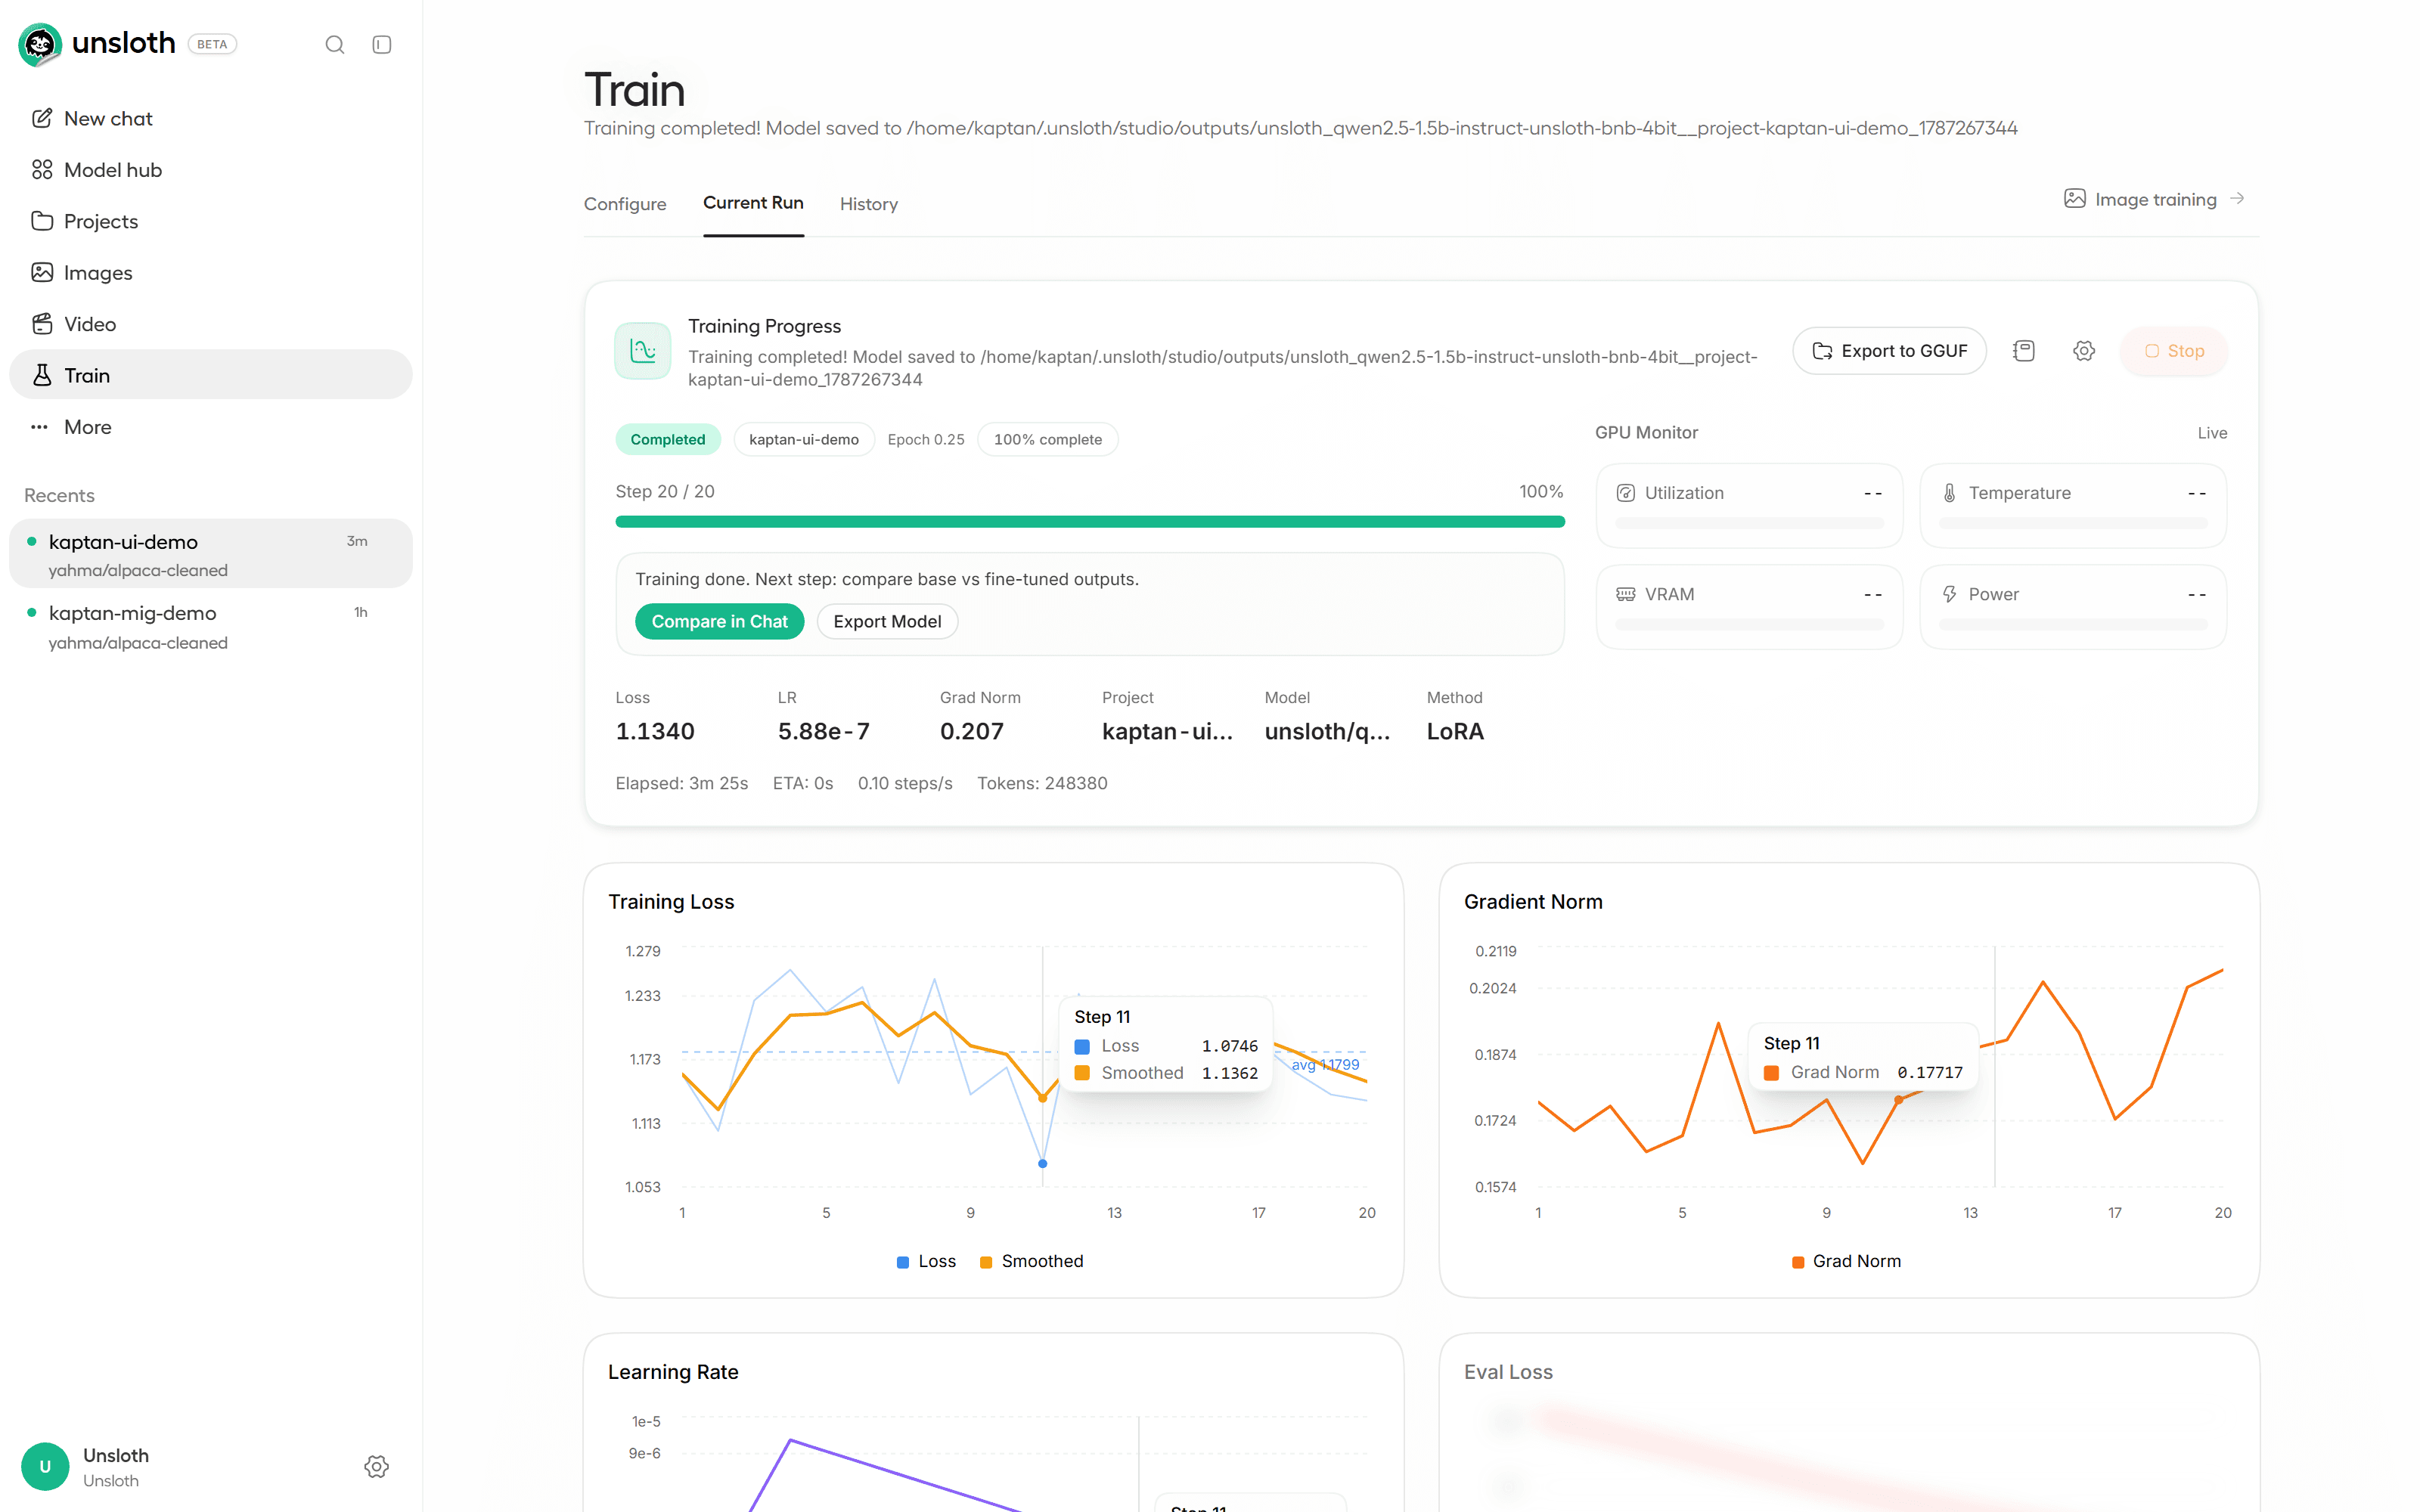The height and width of the screenshot is (1512, 2420).
Task: Toggle Grad Norm series in legend
Action: coord(1846,1261)
